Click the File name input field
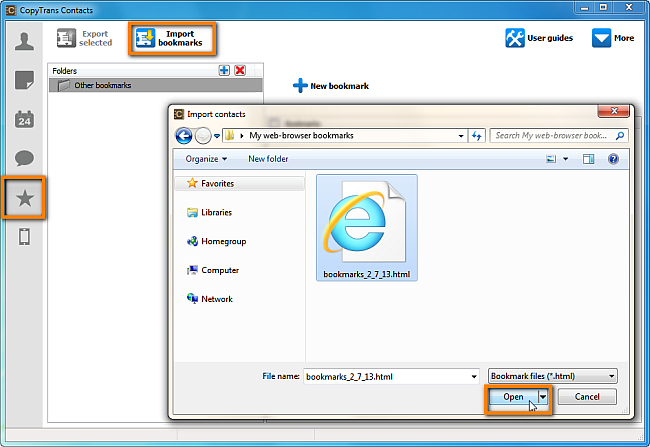The image size is (650, 447). click(386, 377)
